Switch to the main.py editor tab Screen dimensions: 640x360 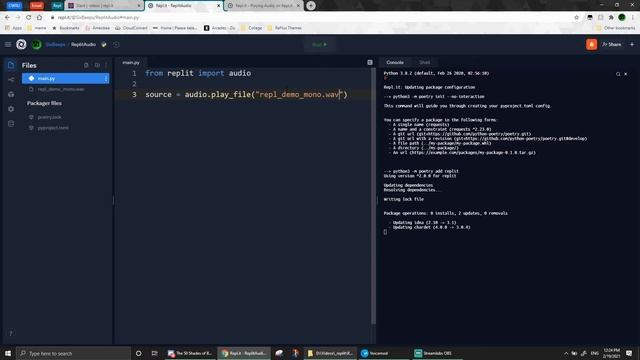tap(131, 62)
